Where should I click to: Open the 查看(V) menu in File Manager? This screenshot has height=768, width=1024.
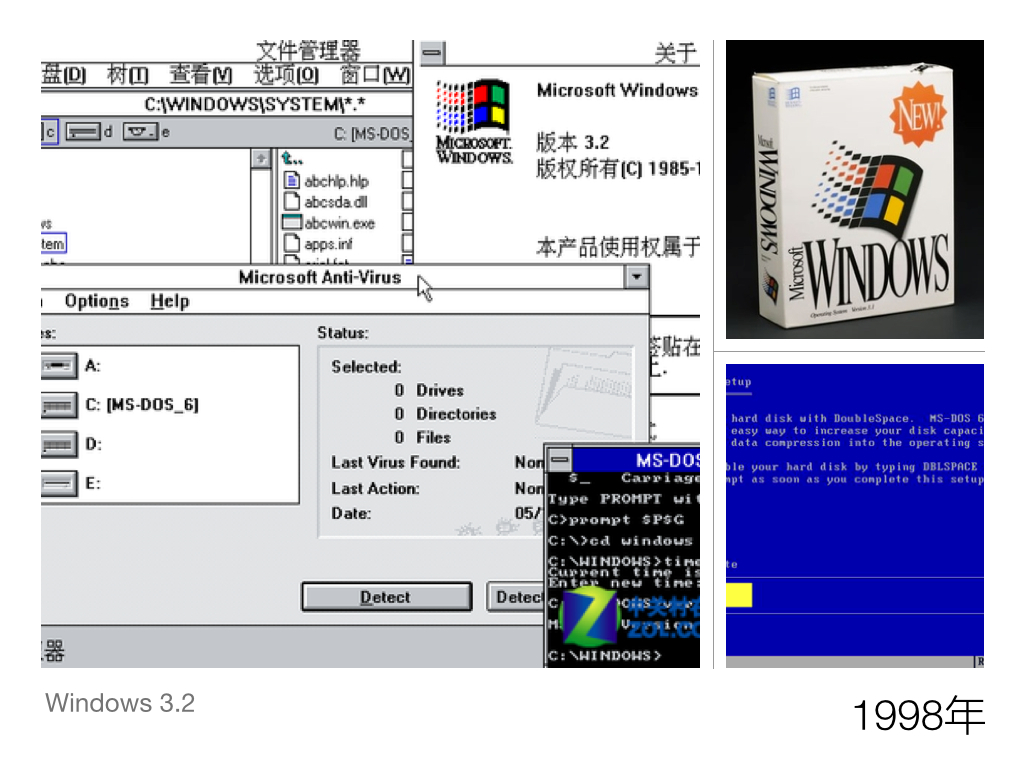point(200,75)
